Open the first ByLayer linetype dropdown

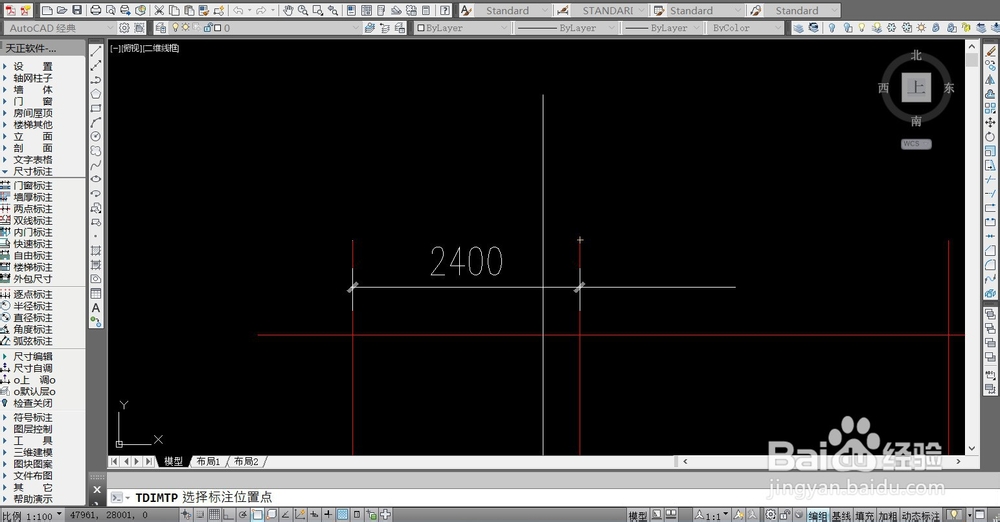click(566, 28)
